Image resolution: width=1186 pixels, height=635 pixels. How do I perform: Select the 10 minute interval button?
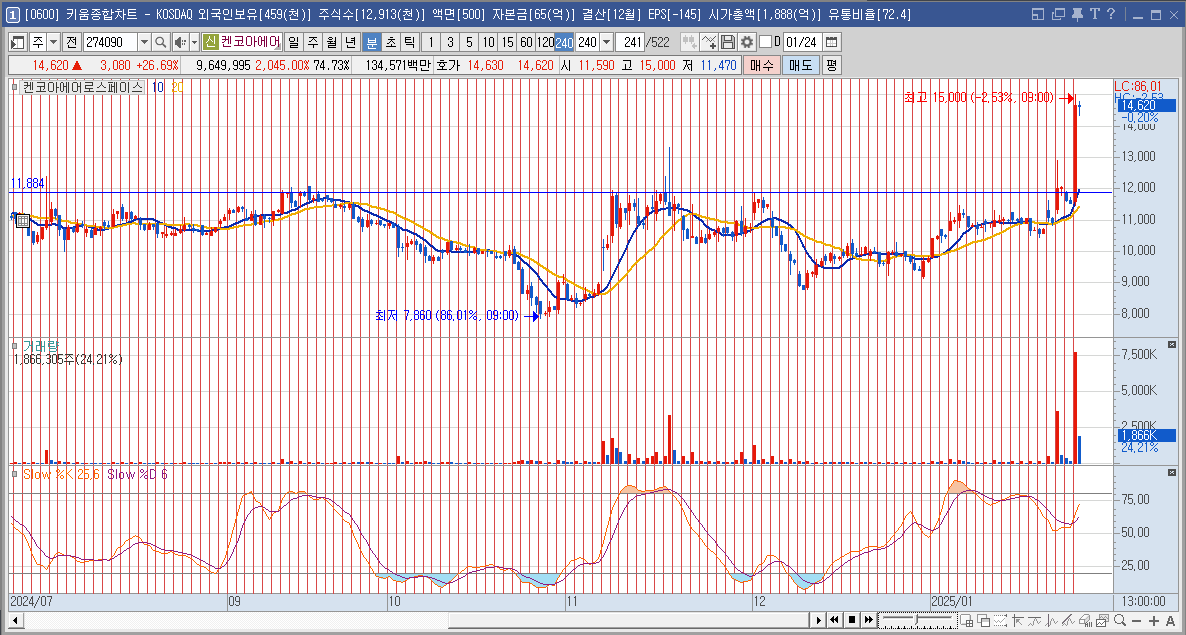pos(489,42)
